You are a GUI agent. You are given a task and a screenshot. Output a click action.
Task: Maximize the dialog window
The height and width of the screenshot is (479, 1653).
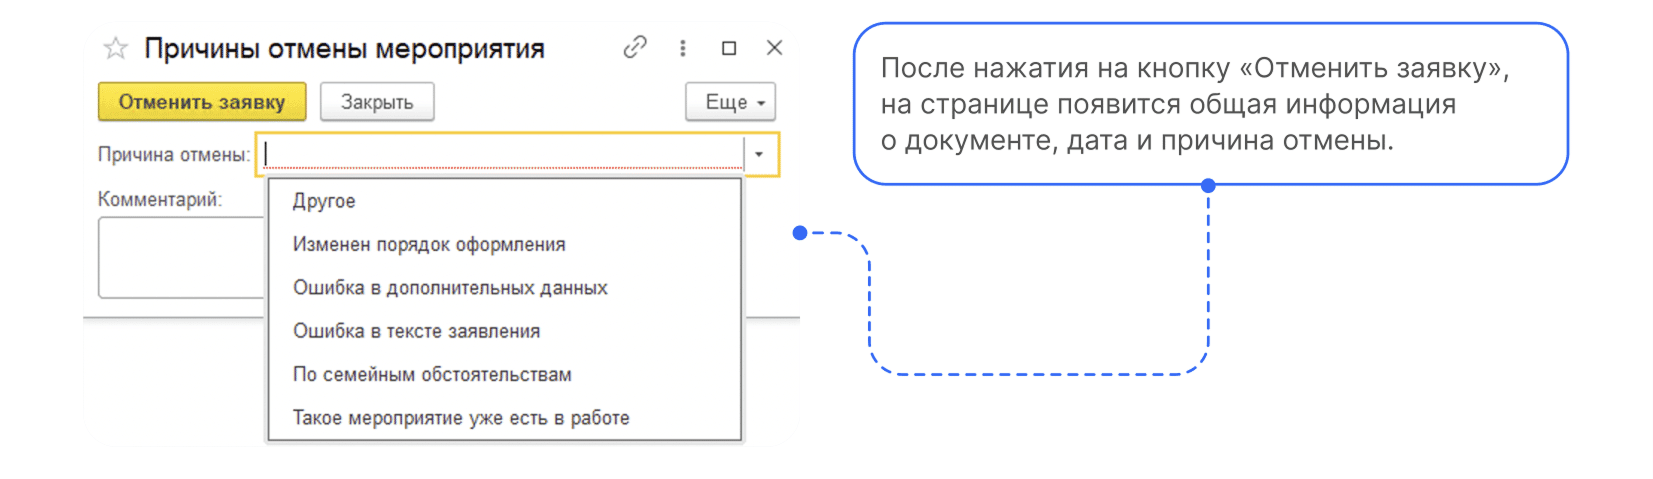click(x=729, y=47)
